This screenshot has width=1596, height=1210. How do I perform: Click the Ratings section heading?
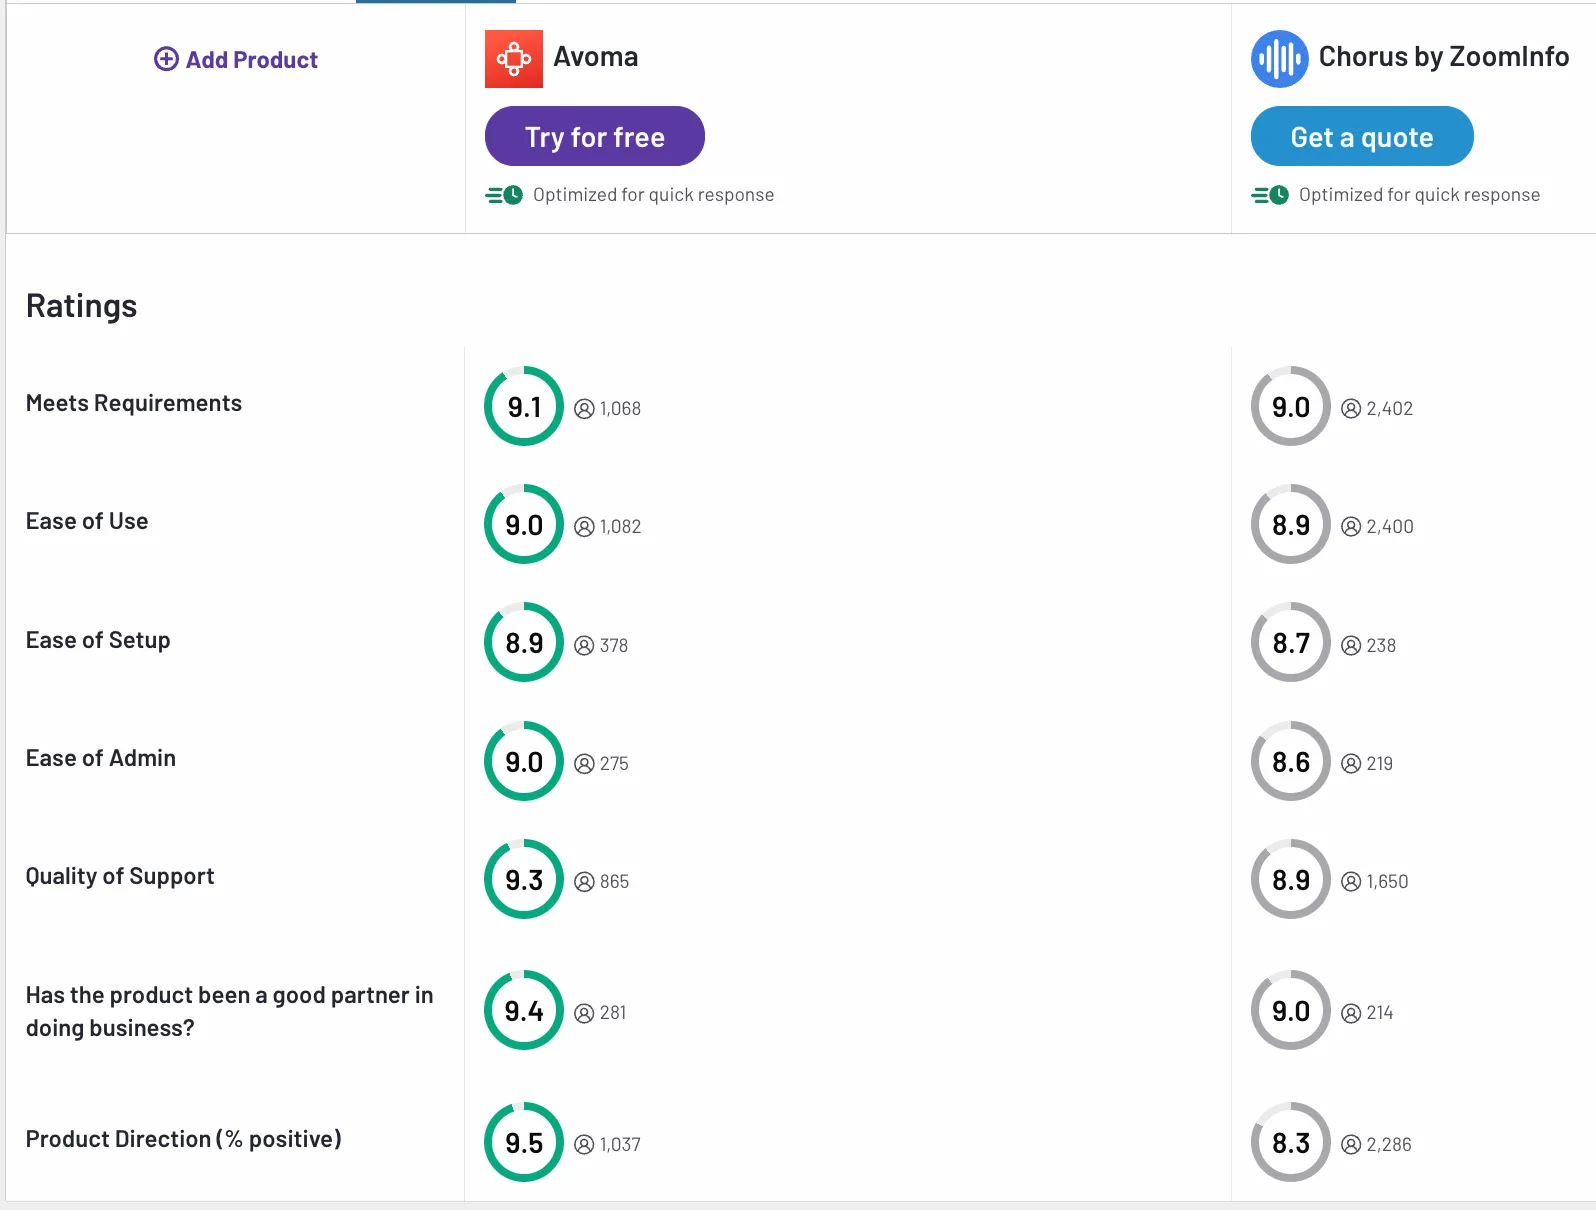pyautogui.click(x=82, y=306)
